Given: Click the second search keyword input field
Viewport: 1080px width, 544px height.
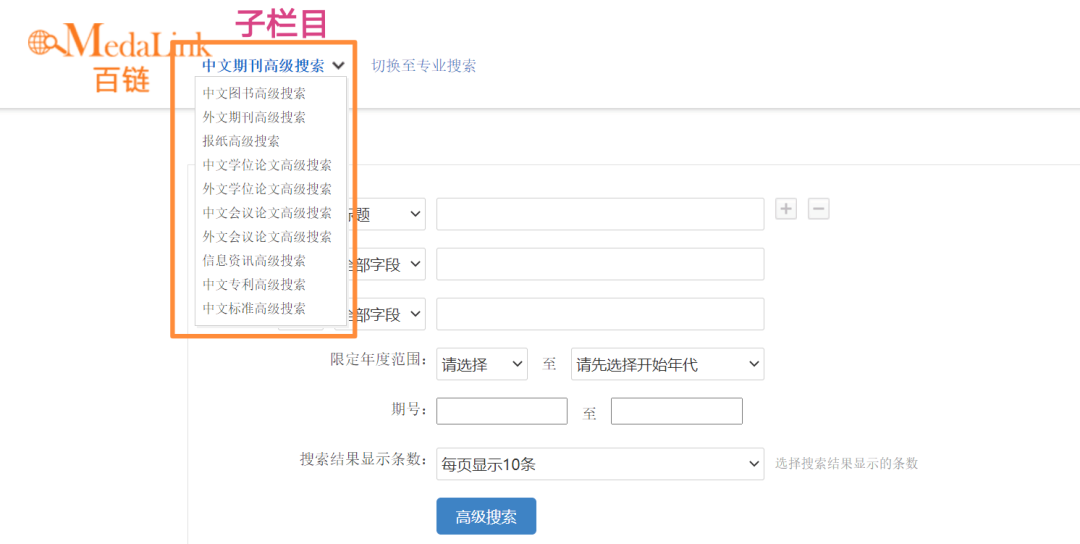Looking at the screenshot, I should 600,264.
